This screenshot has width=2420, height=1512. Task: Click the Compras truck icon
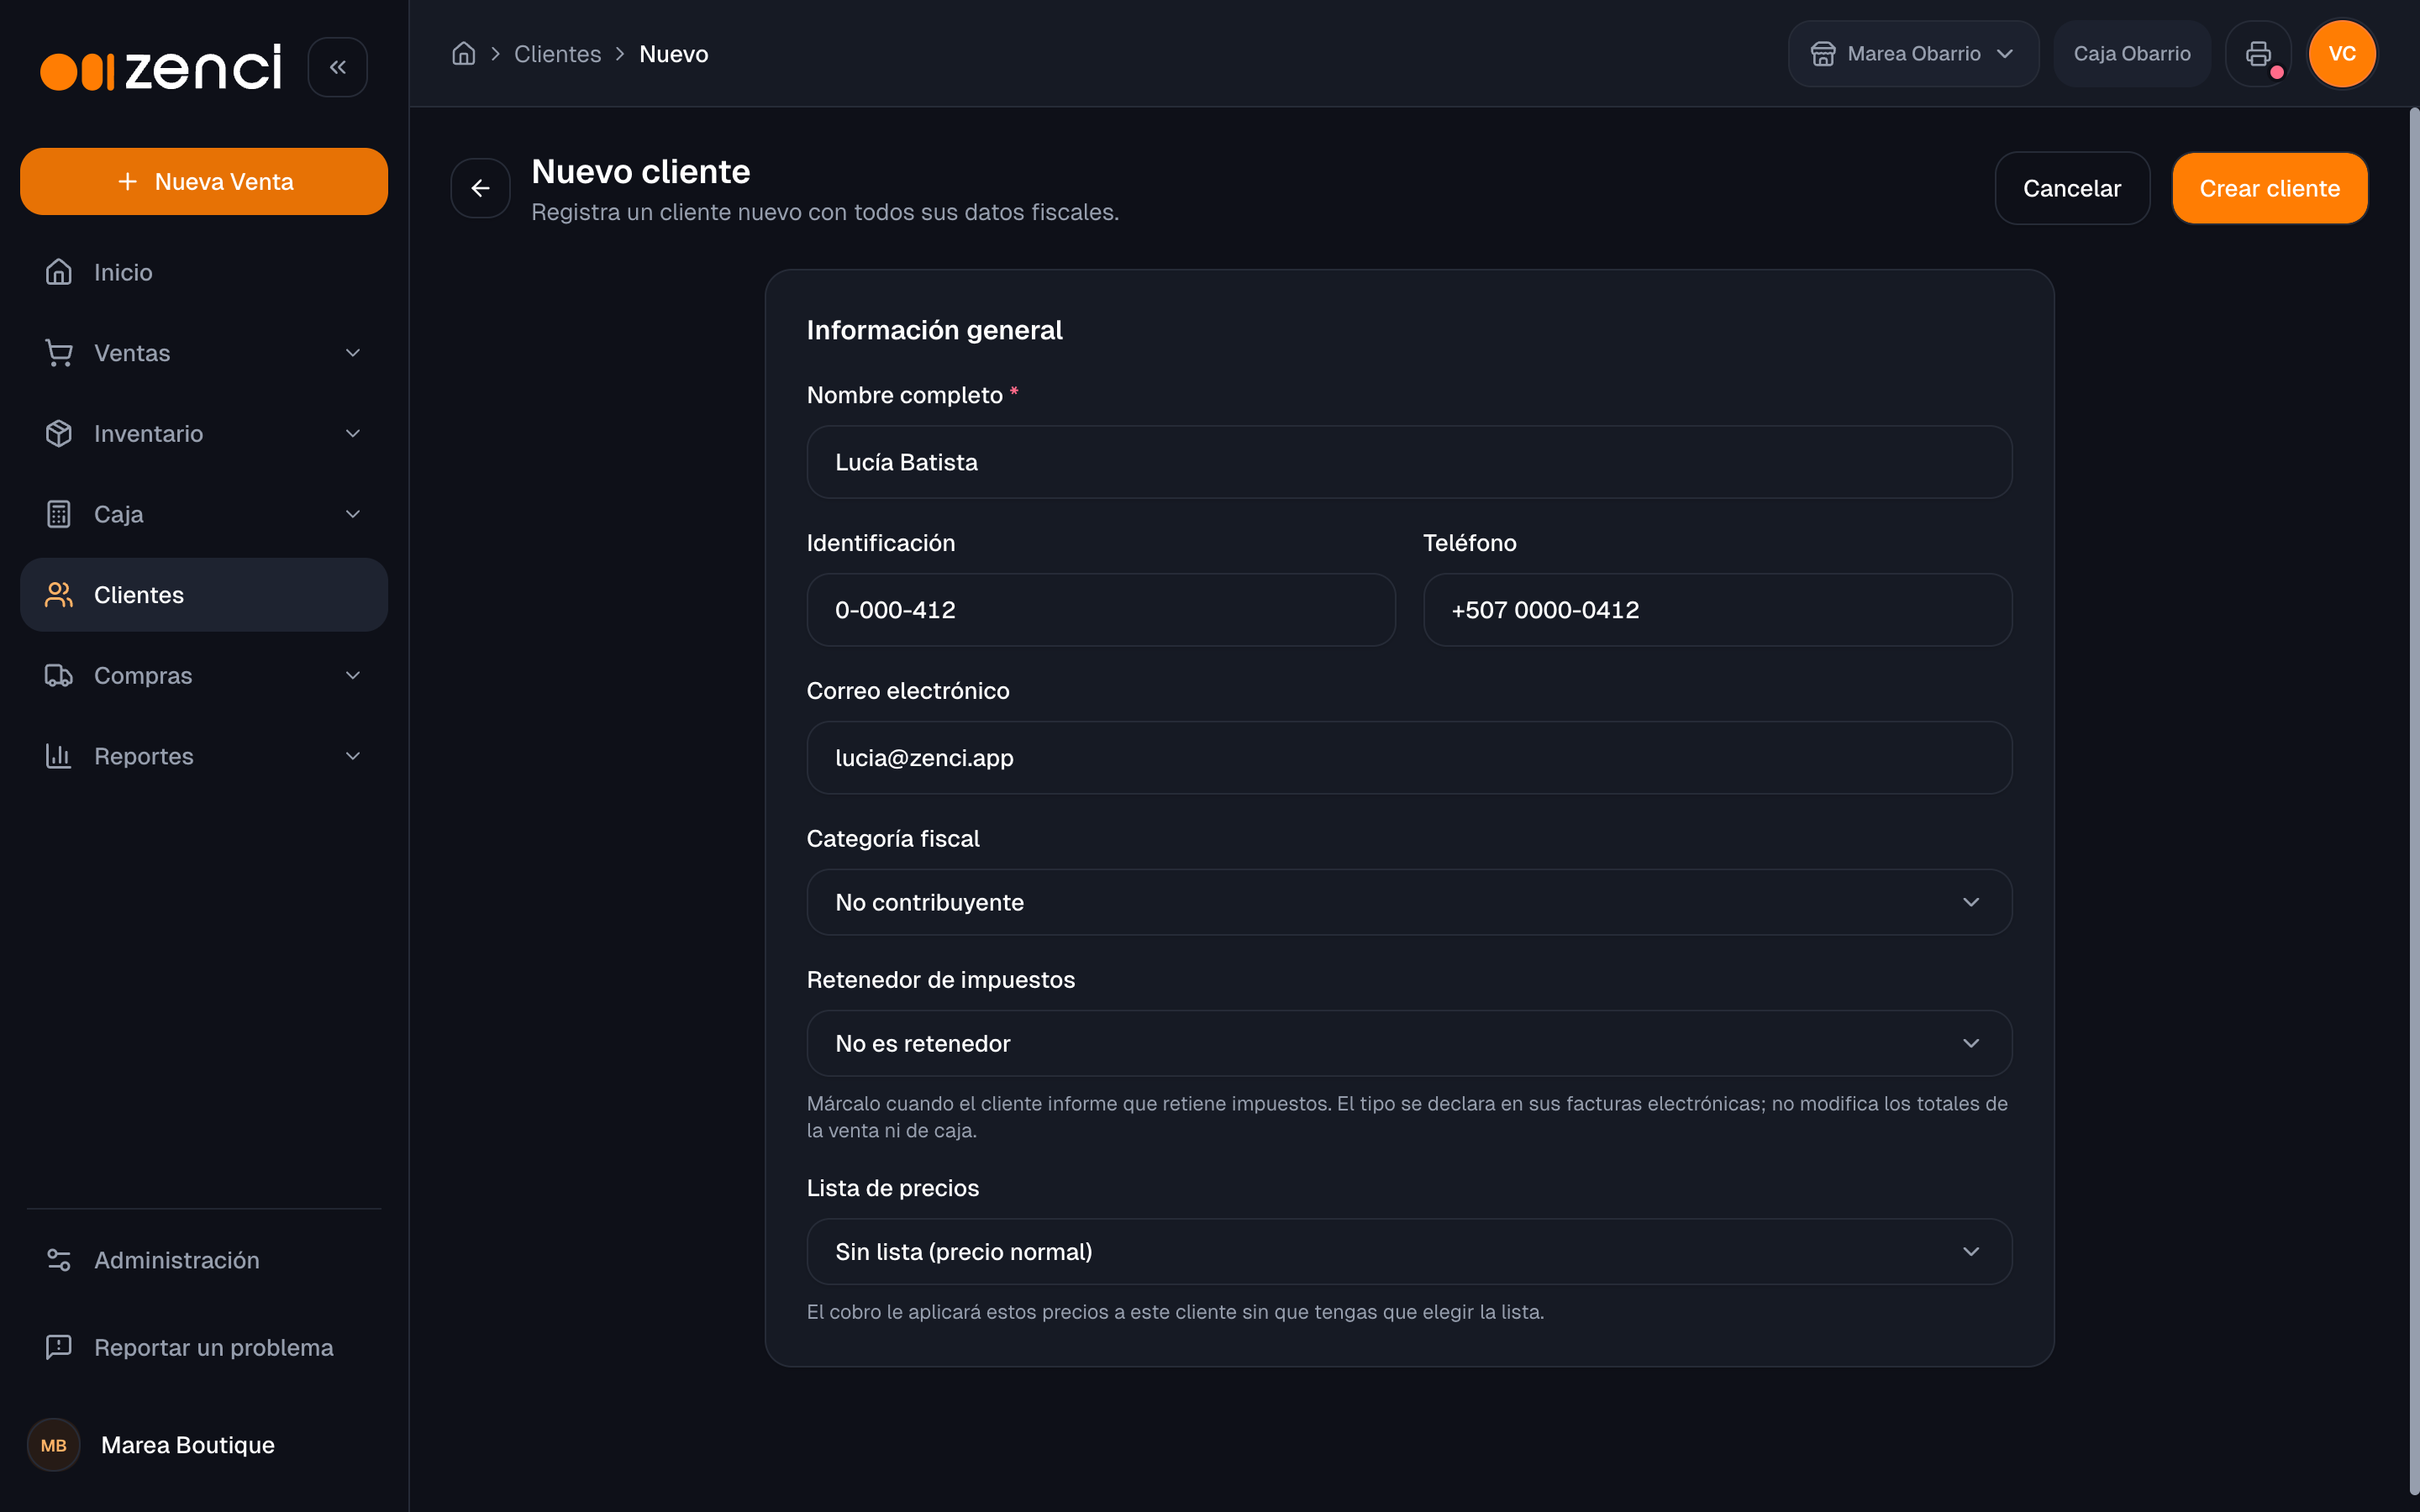59,675
